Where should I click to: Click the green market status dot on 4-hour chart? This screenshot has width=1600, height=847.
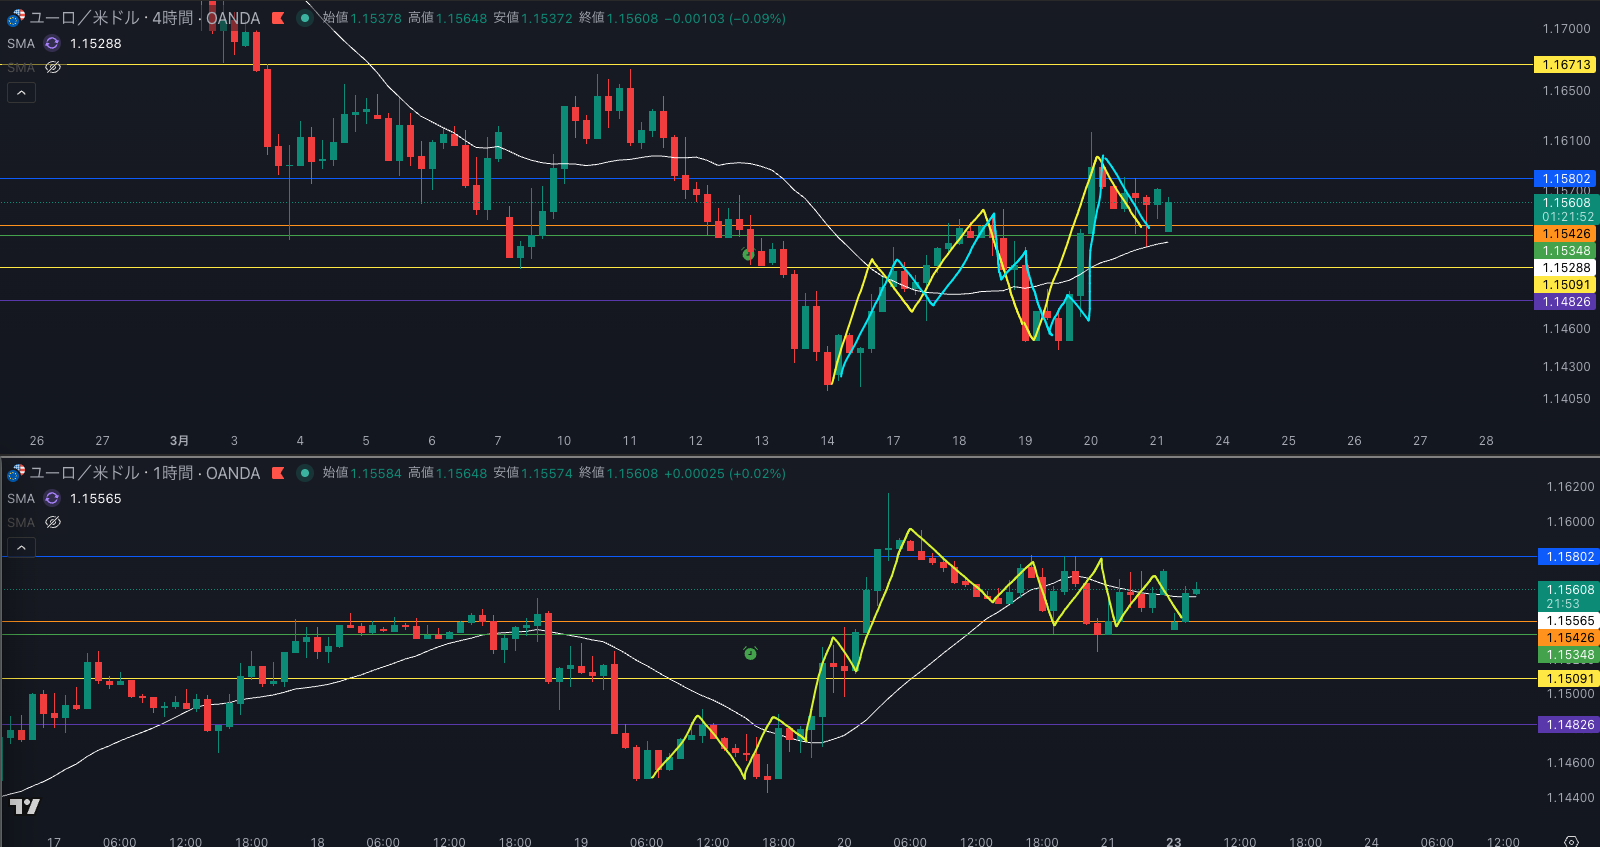(x=305, y=18)
